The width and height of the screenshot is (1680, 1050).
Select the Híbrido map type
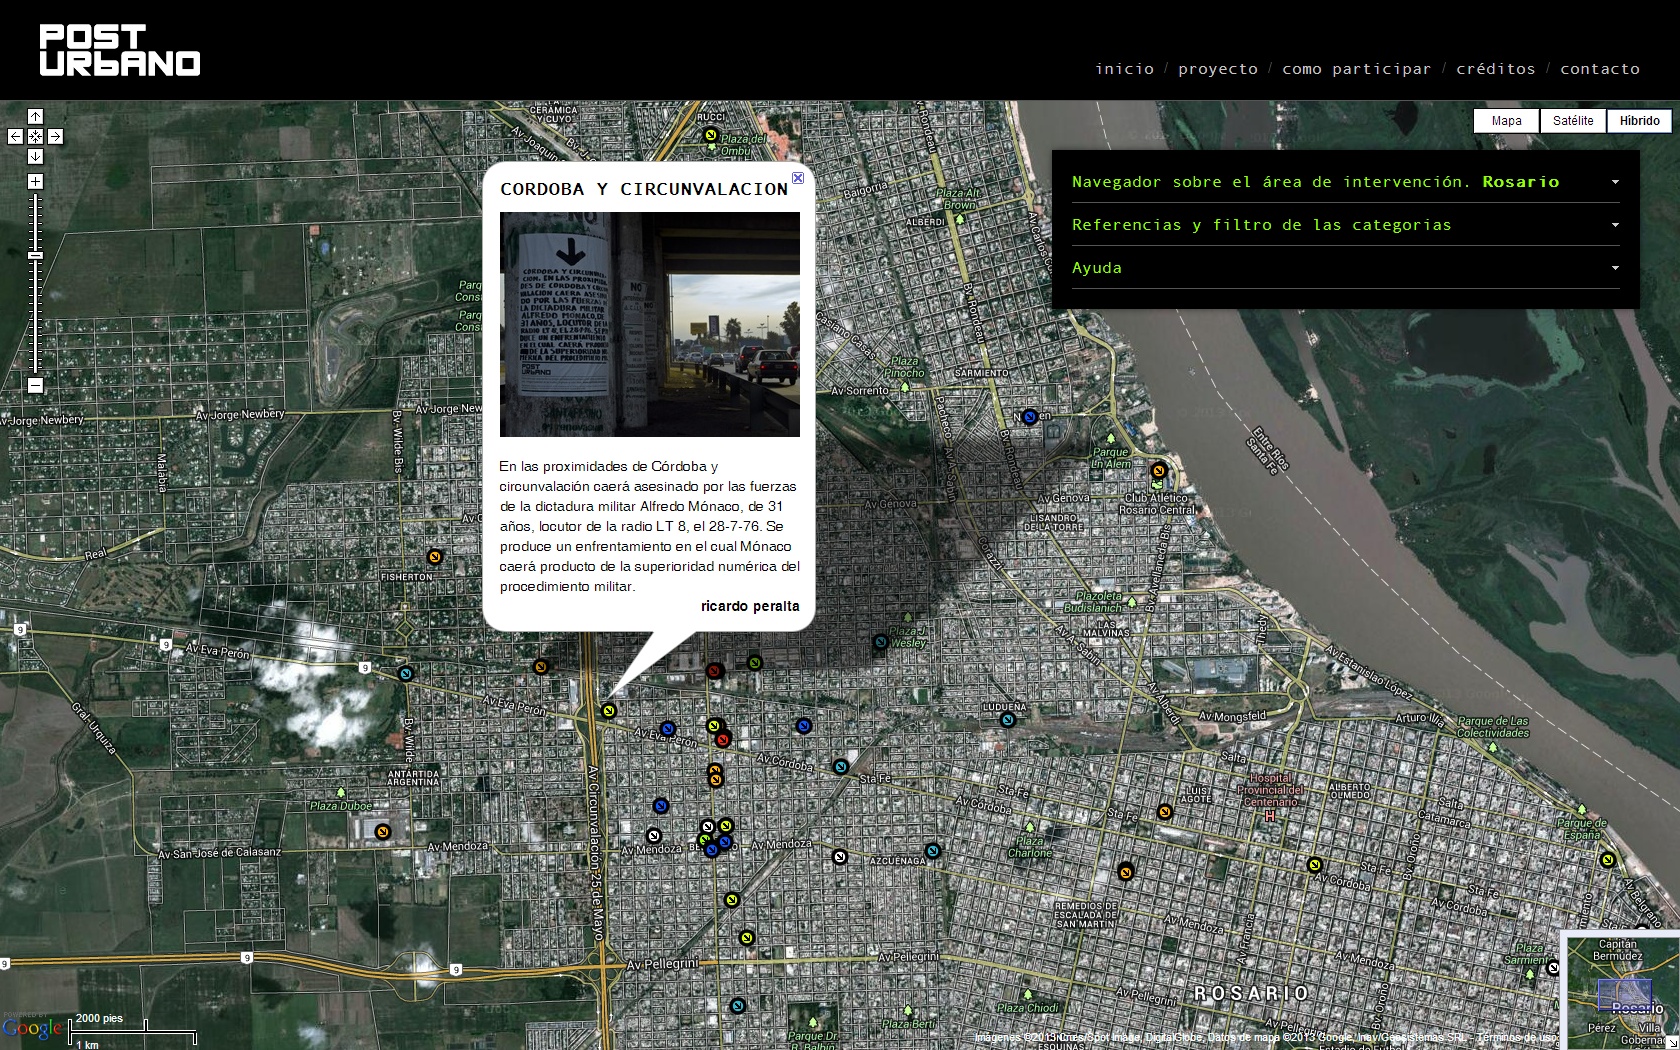(1639, 121)
